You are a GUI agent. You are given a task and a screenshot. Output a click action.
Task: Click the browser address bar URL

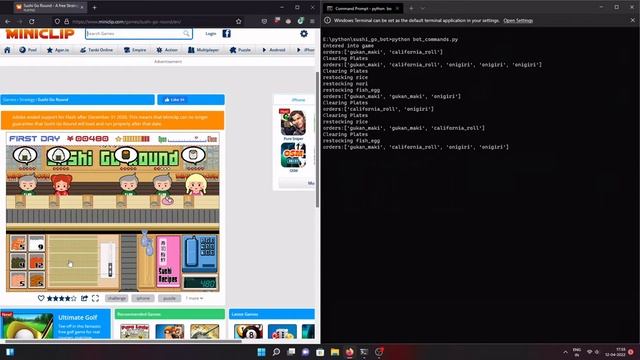(127, 21)
